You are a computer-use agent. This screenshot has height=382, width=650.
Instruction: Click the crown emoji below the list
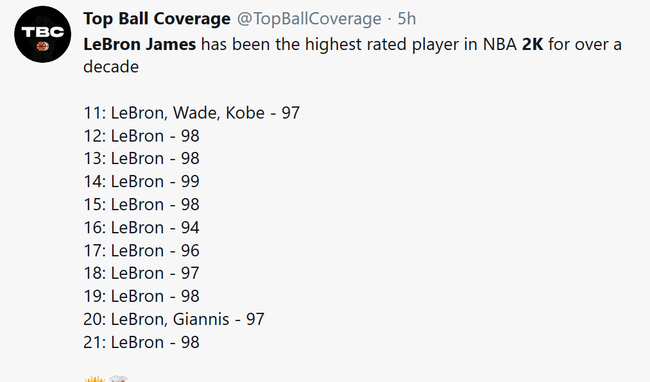click(95, 379)
